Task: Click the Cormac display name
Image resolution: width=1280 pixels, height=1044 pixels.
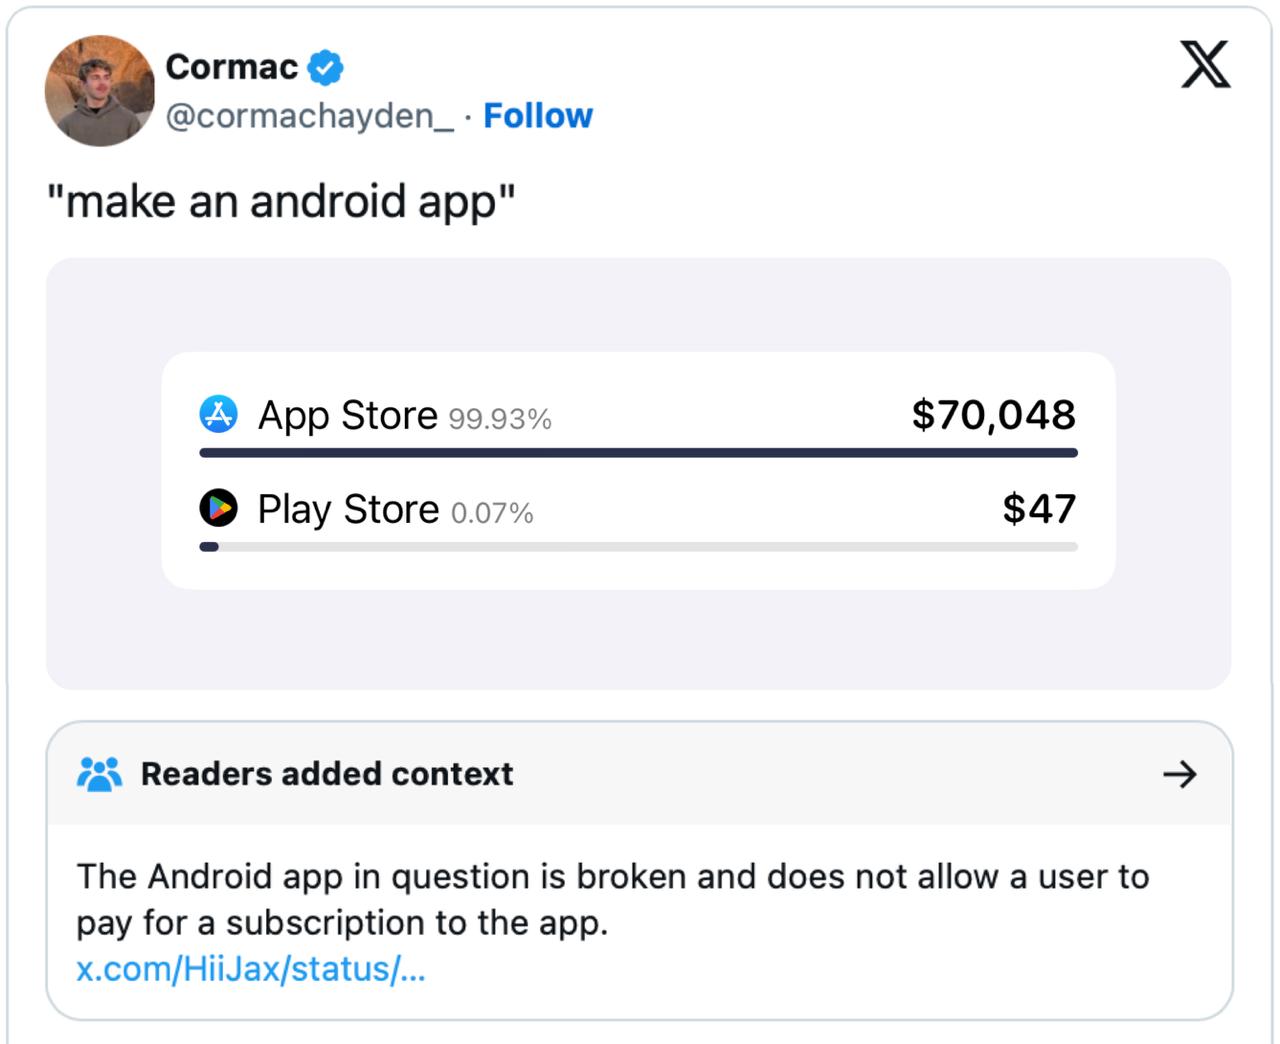Action: click(x=232, y=67)
